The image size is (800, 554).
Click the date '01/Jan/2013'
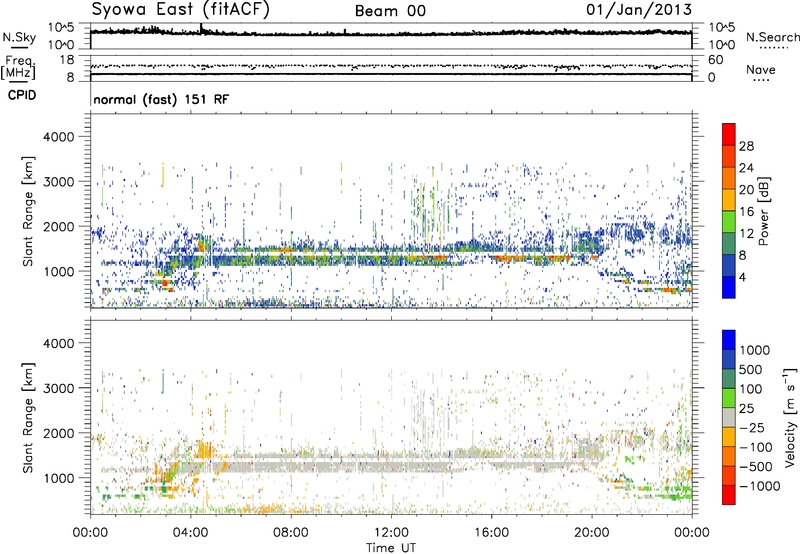click(x=639, y=9)
